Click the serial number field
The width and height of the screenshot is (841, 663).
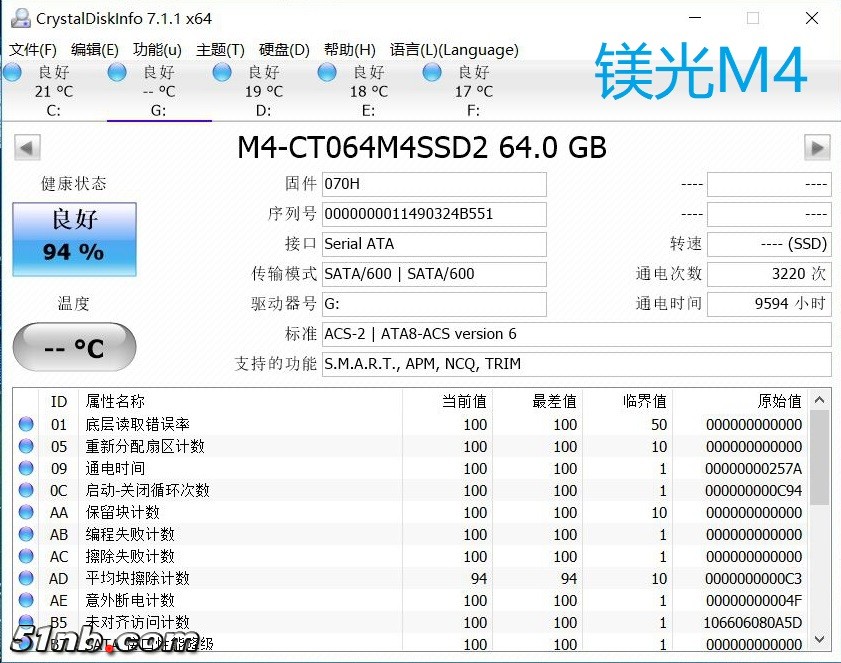pos(434,214)
